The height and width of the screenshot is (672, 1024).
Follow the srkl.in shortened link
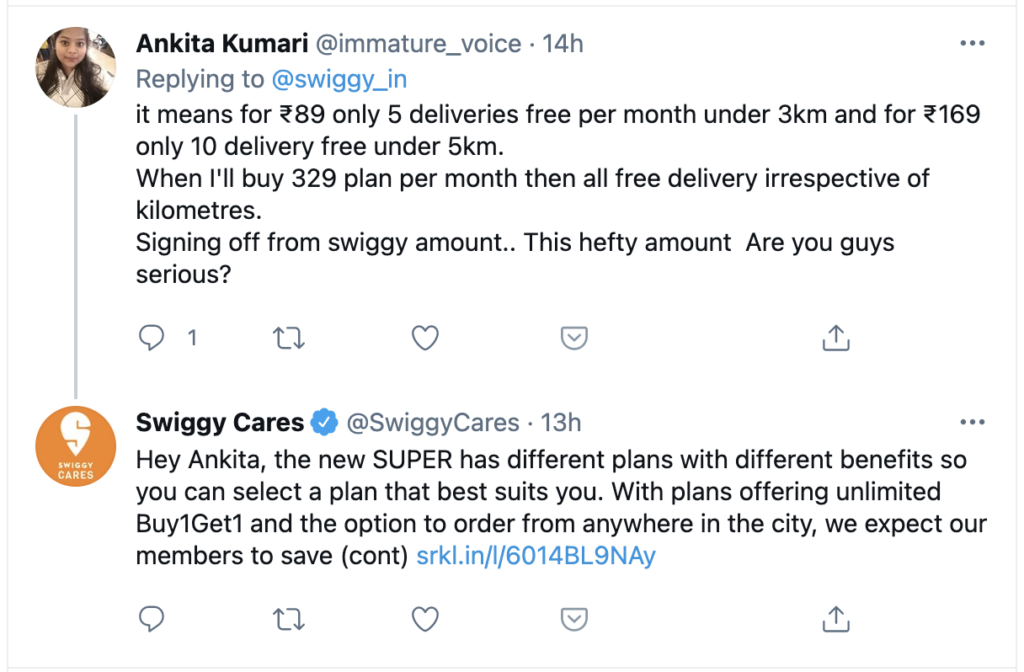[x=536, y=556]
